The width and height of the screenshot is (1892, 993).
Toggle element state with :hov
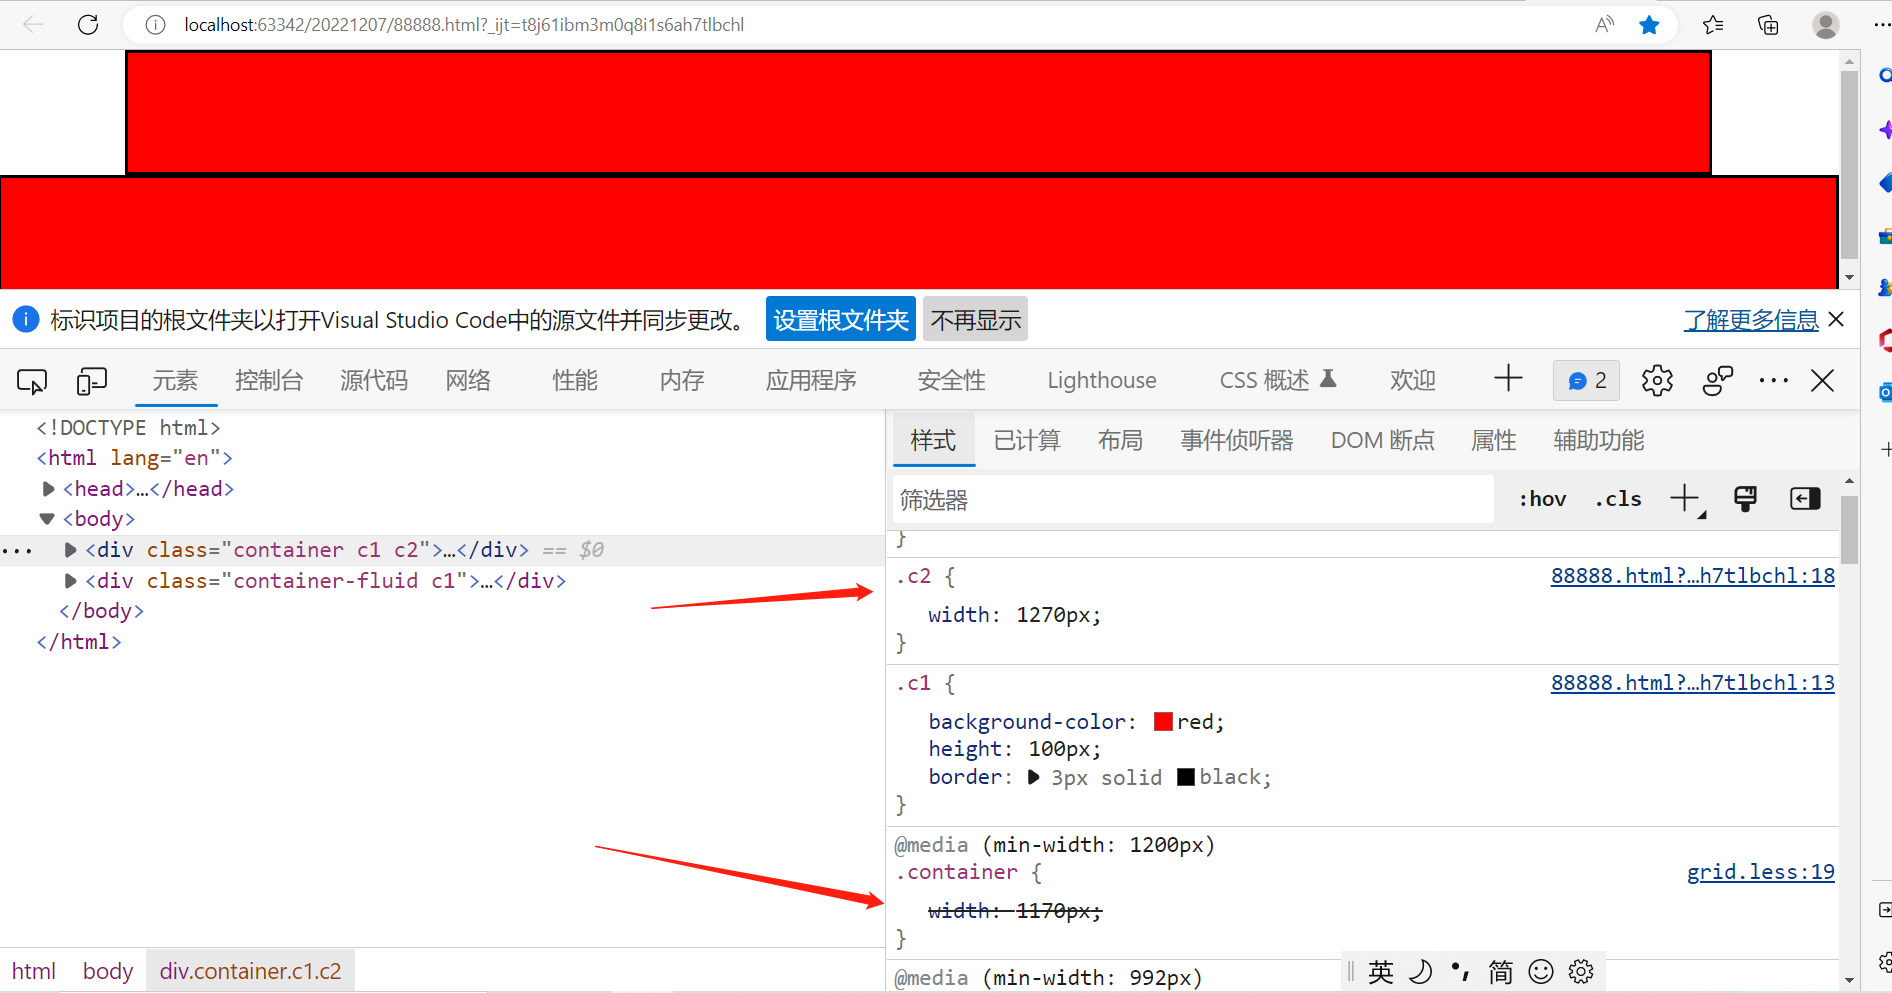click(x=1542, y=499)
